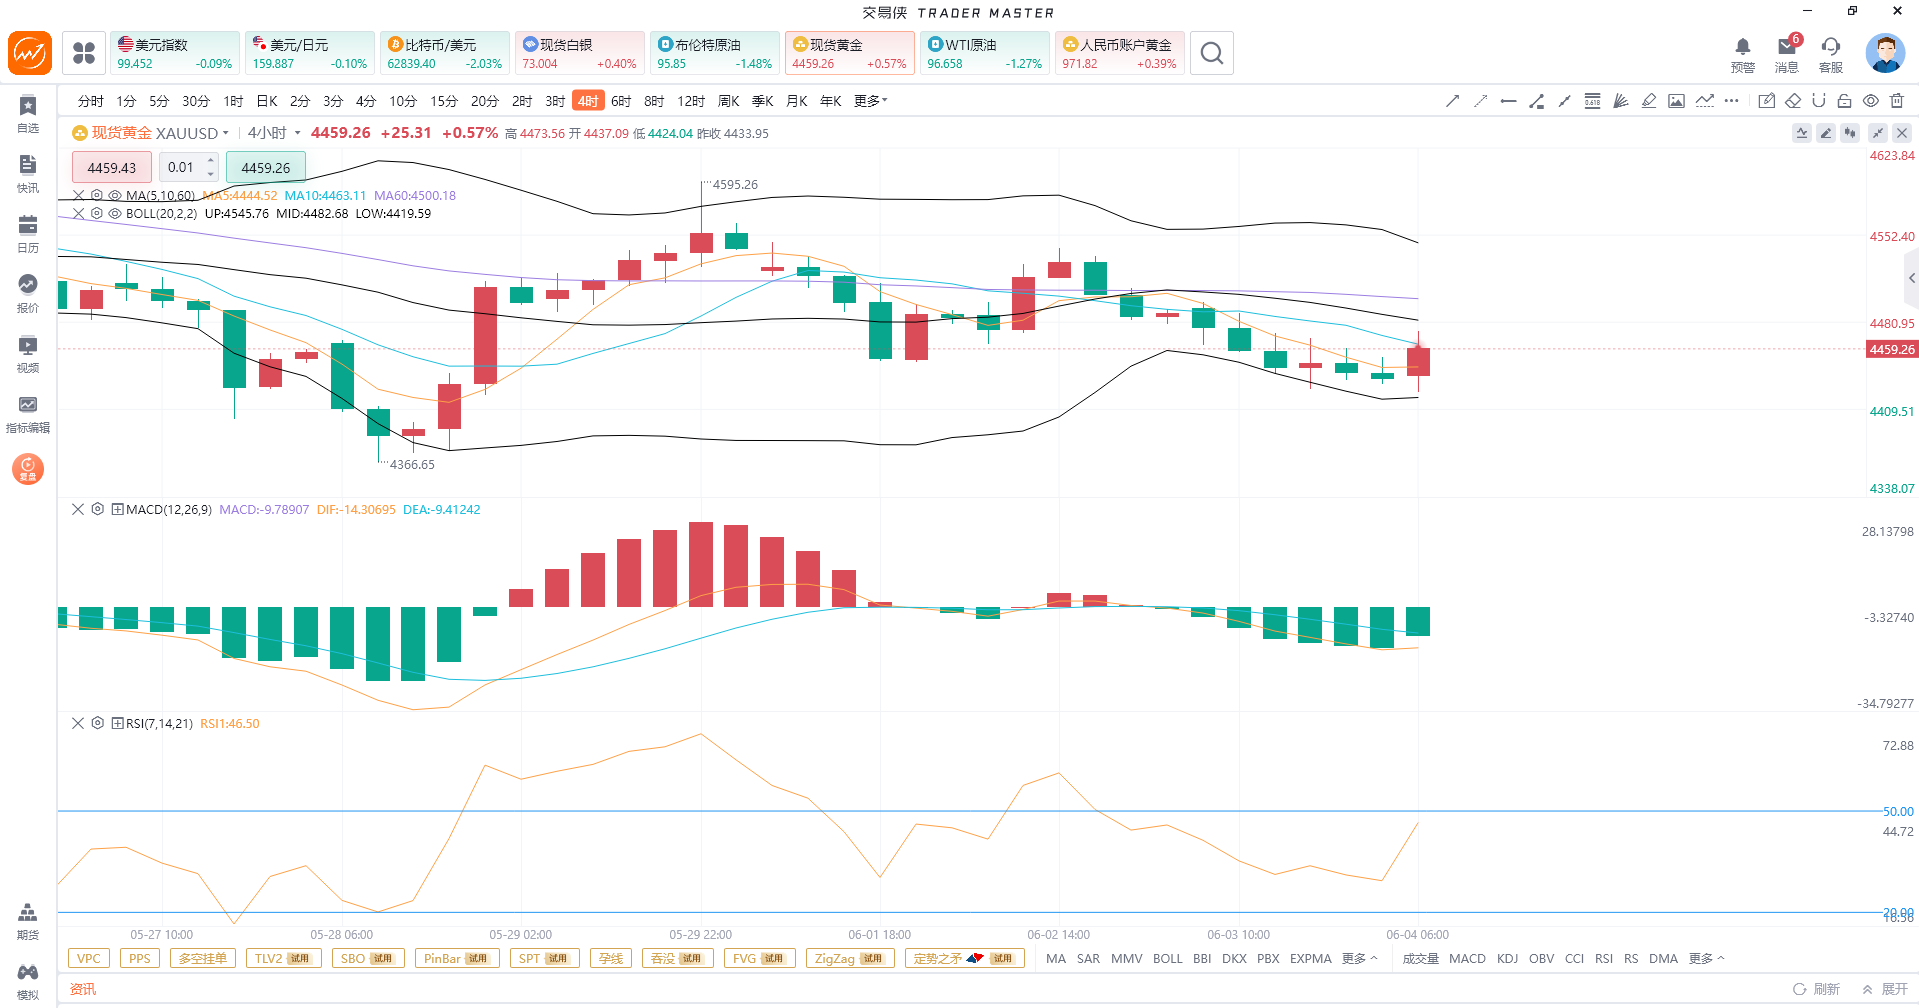Click the lot size 0.01 input field
1919x1008 pixels.
[x=188, y=167]
